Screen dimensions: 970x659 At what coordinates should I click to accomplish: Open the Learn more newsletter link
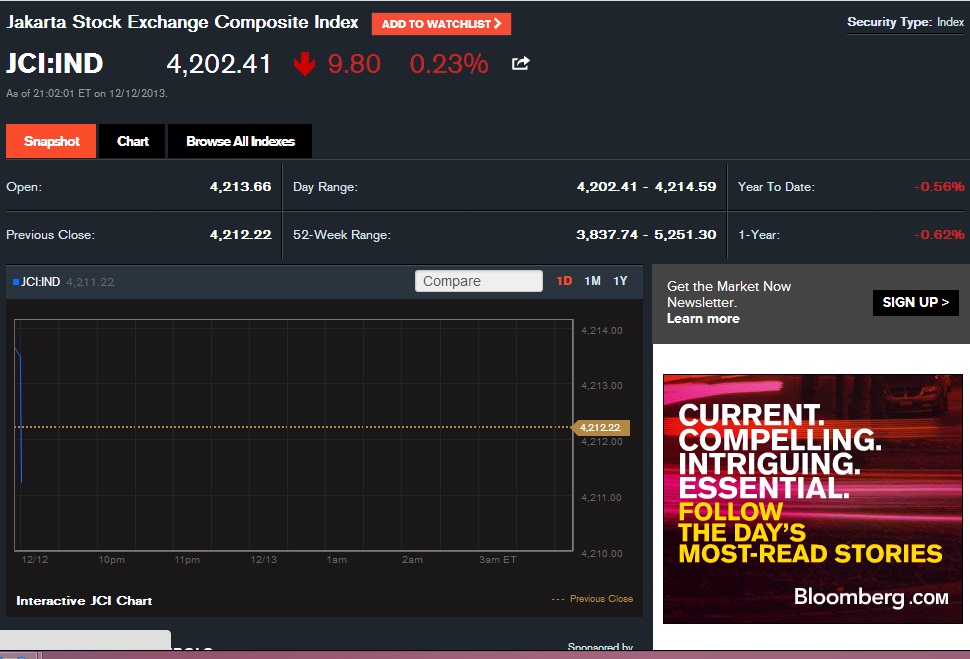[x=703, y=319]
